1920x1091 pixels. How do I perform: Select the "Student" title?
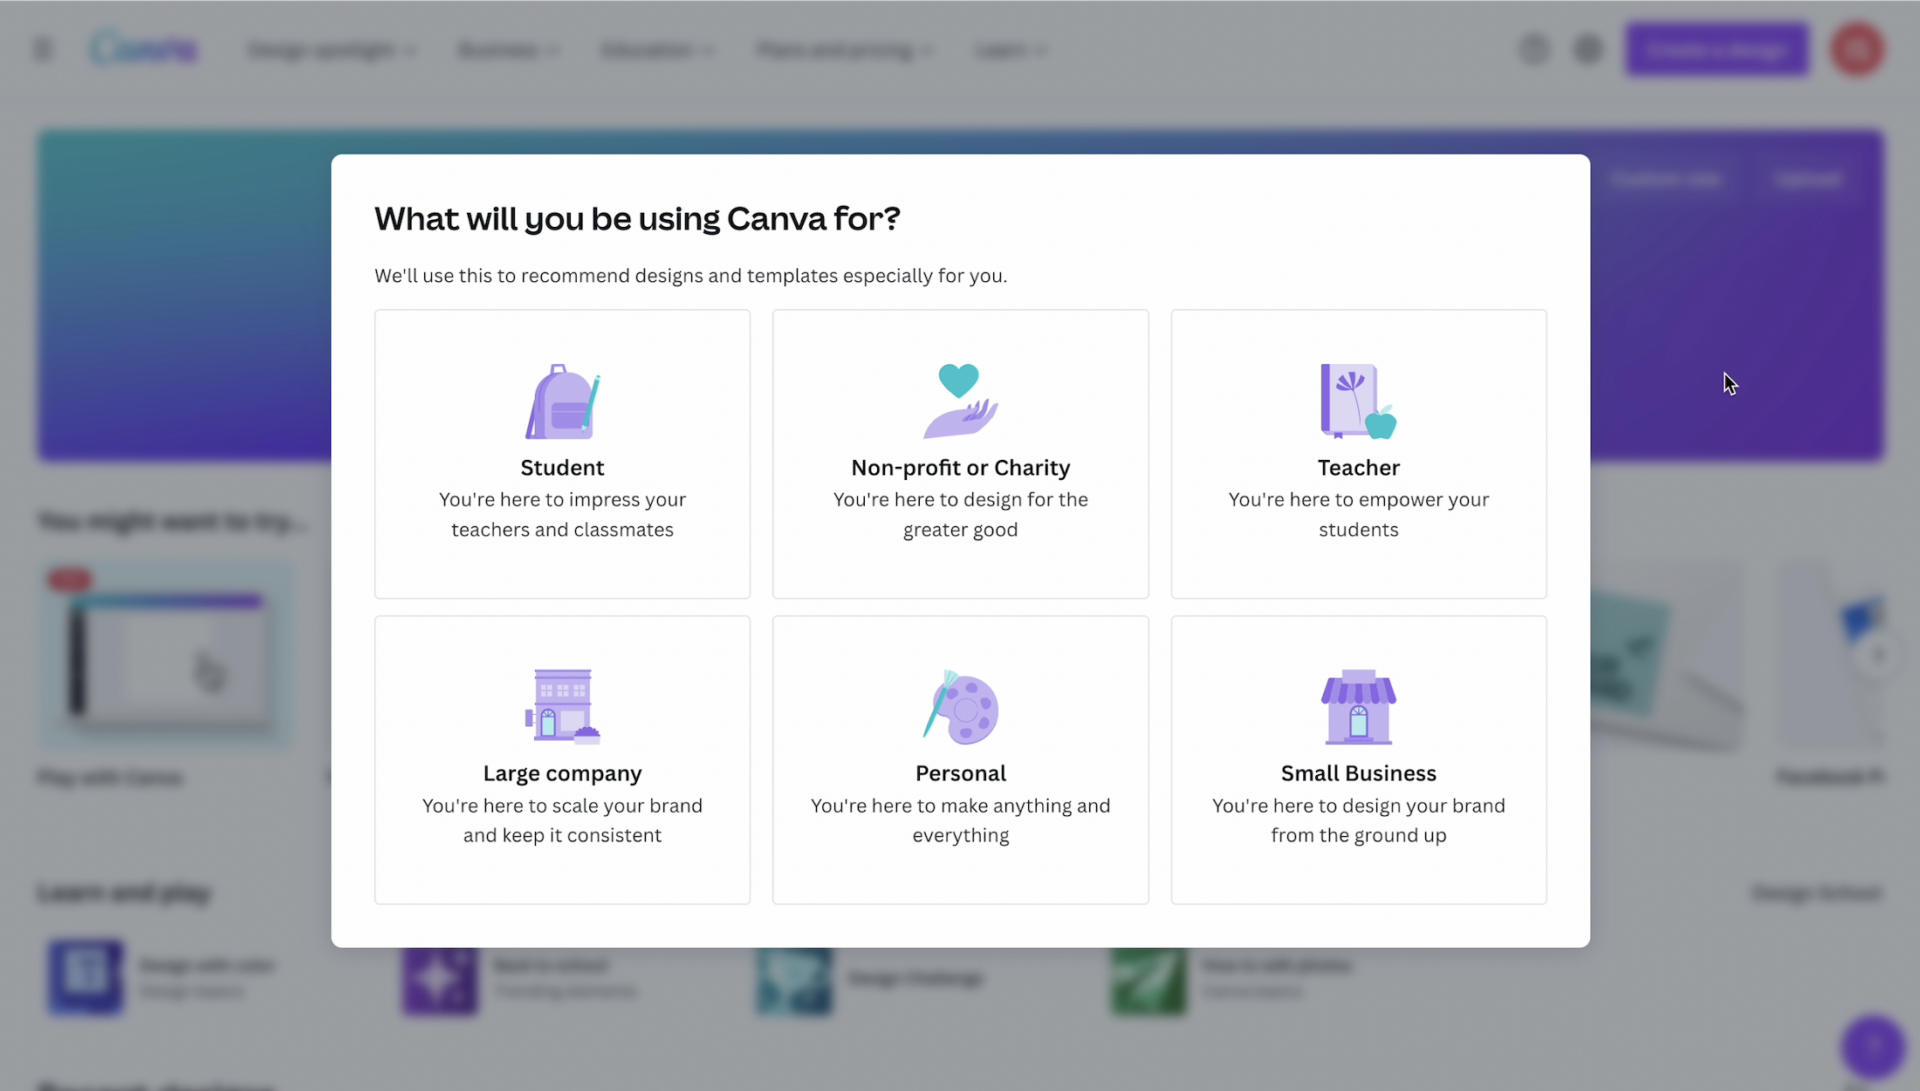coord(562,467)
